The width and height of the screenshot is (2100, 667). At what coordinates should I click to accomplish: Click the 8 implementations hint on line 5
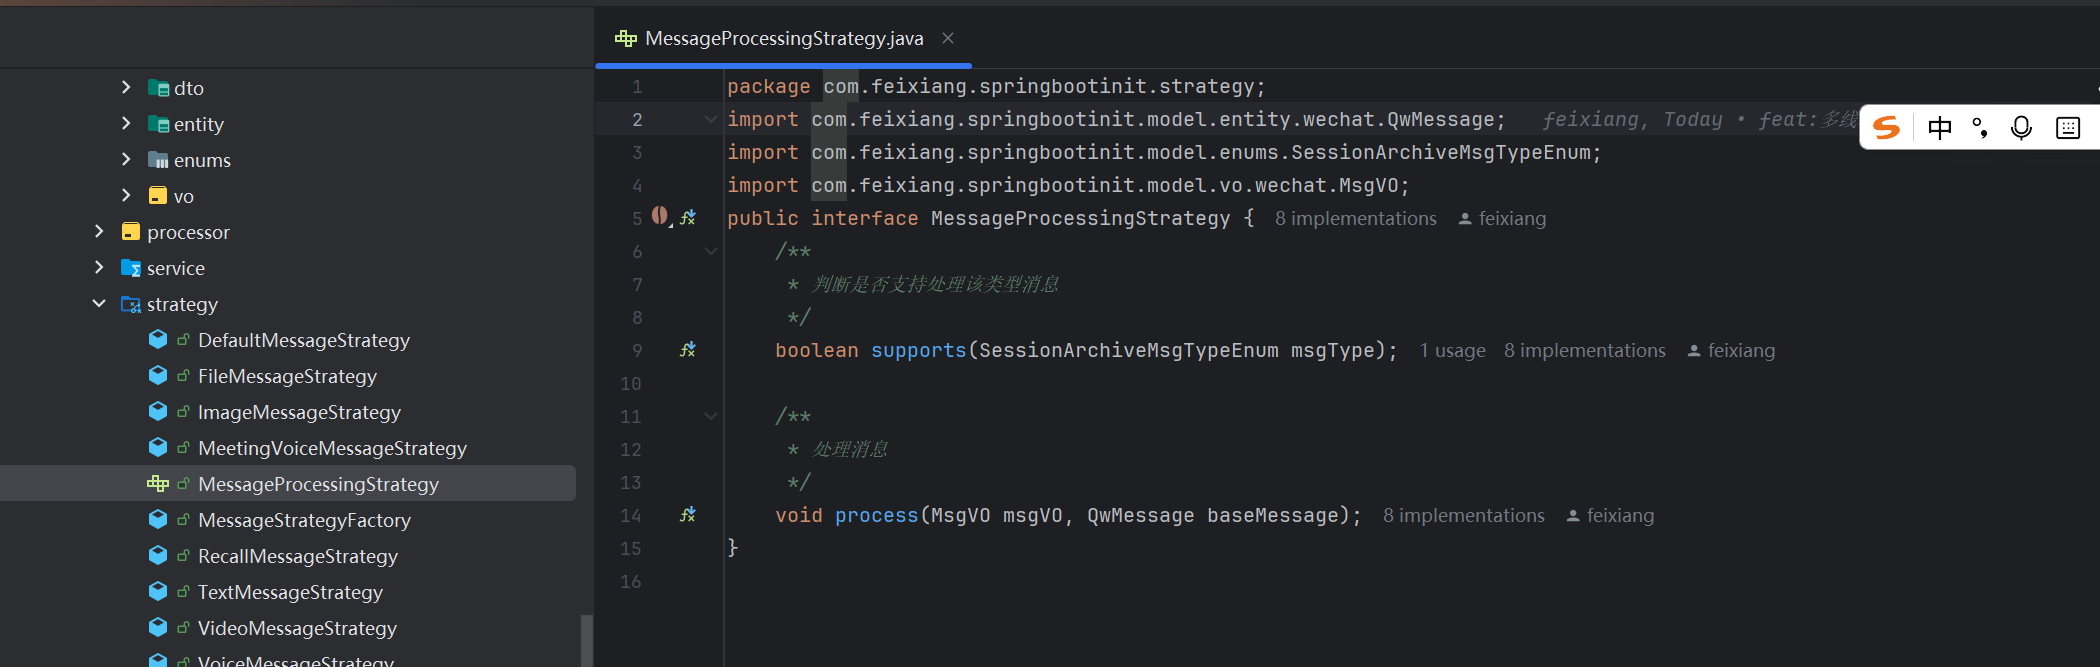pos(1356,218)
